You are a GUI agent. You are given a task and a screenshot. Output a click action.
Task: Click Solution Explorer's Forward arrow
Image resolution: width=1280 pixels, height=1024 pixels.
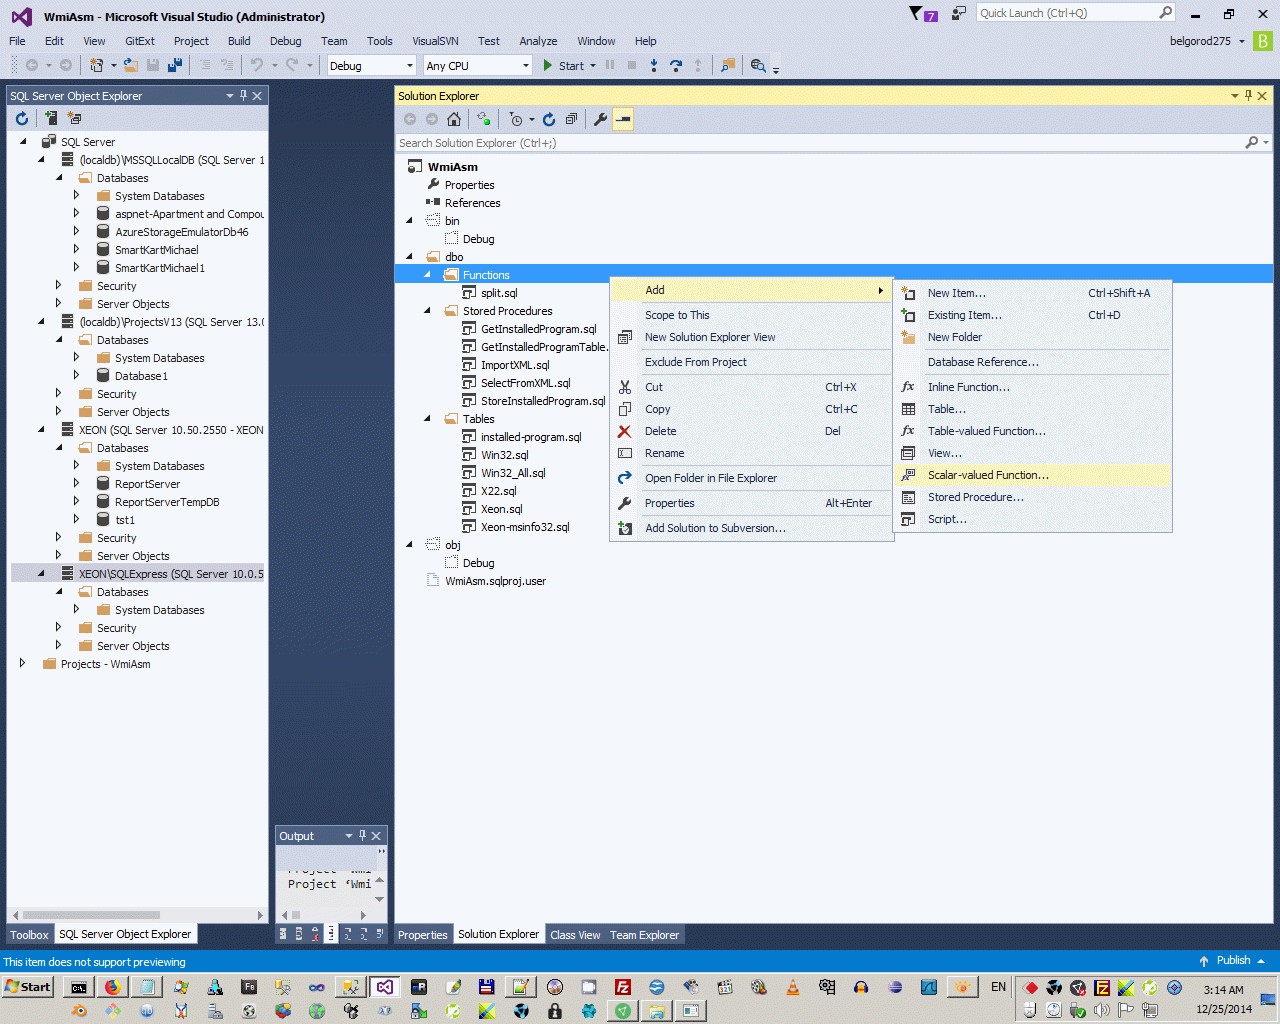pyautogui.click(x=432, y=119)
